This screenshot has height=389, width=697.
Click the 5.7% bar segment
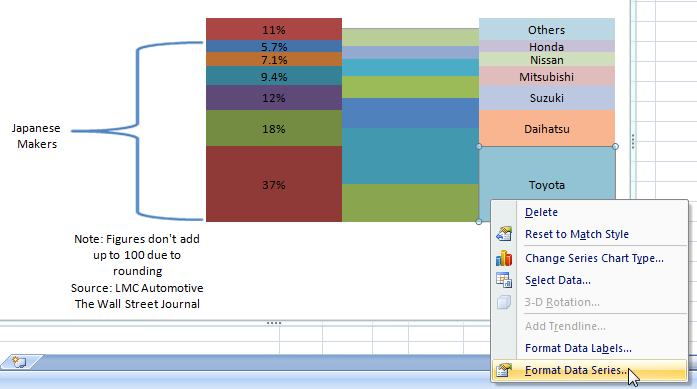coord(274,46)
